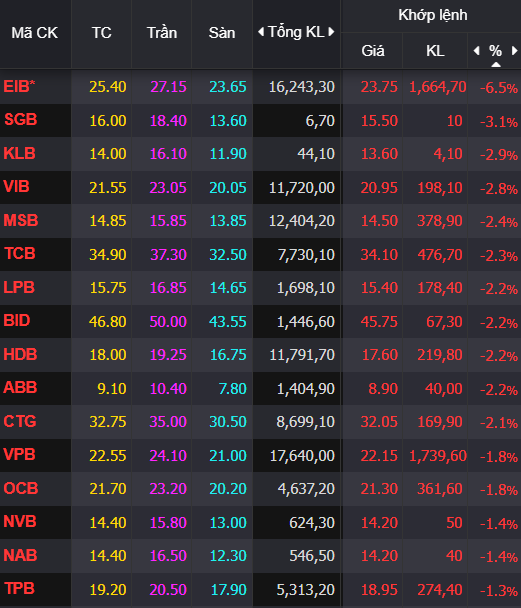
Task: Click left arrow beside % column header
Action: coord(477,50)
